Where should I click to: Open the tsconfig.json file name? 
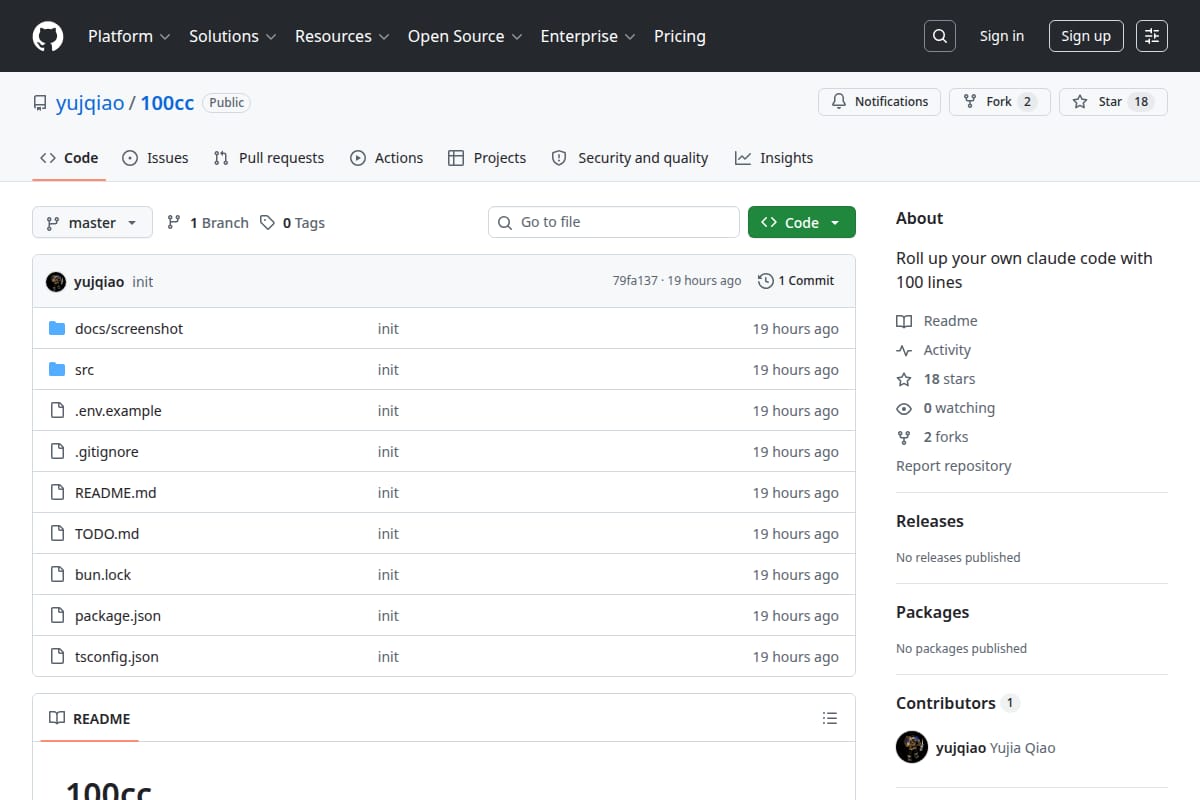click(117, 657)
